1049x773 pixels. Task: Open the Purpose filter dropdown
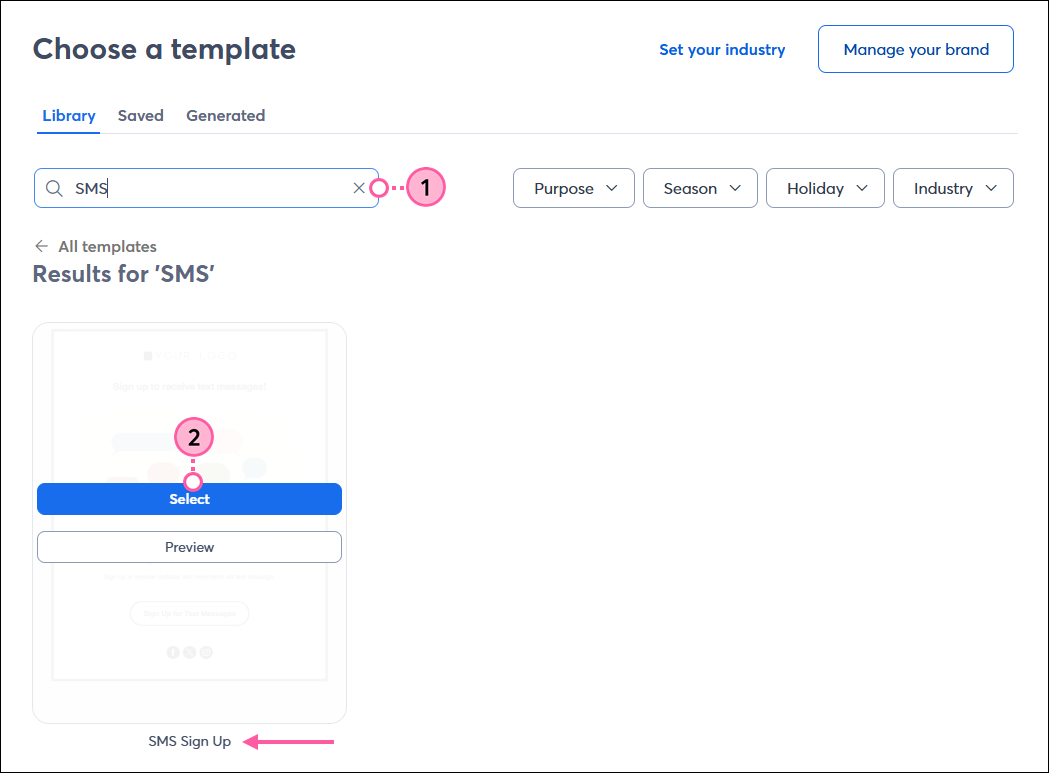pos(573,188)
